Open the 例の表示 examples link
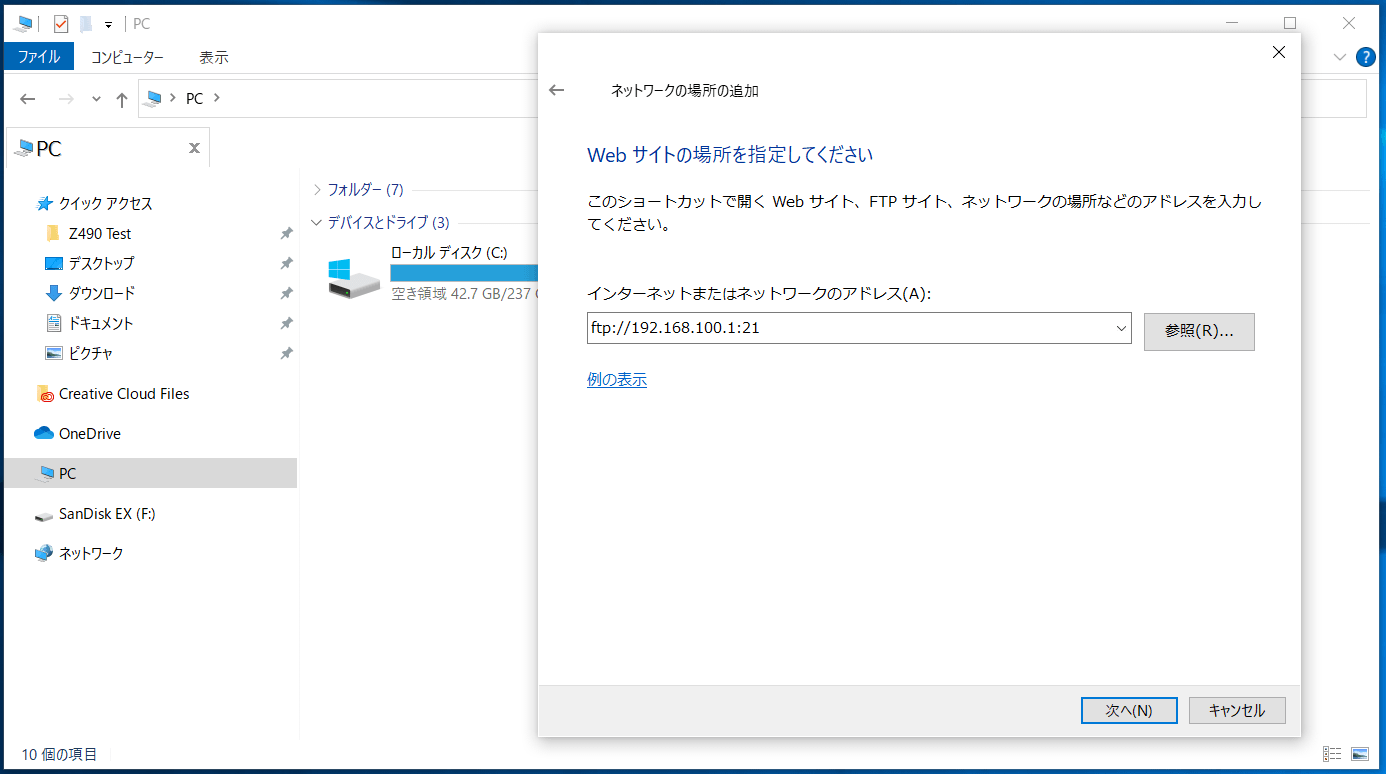Screen dimensions: 1386x774 pyautogui.click(x=617, y=380)
